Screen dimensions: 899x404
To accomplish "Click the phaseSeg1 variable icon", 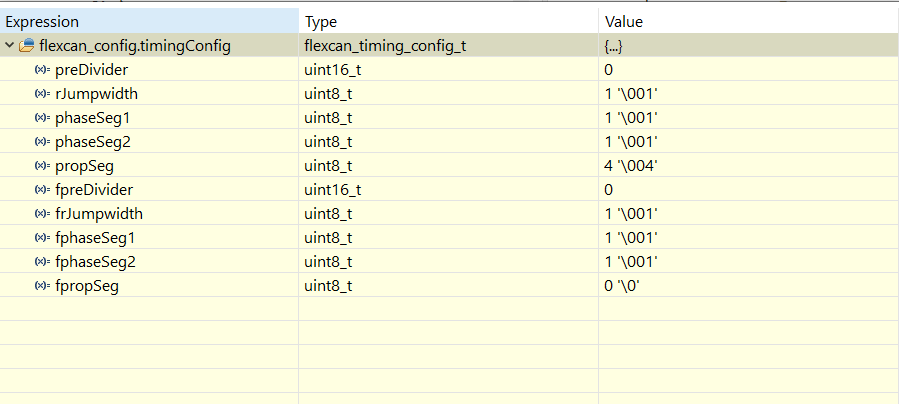I will click(x=43, y=118).
